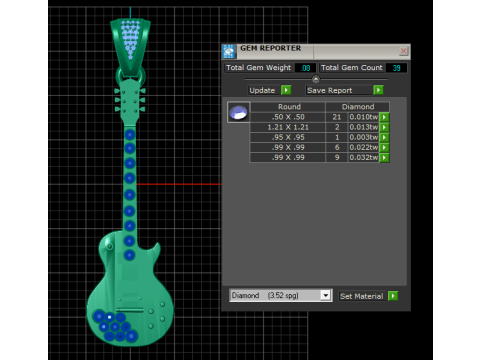
Task: Select the white-highlighted gem on guitar body
Action: point(109,317)
